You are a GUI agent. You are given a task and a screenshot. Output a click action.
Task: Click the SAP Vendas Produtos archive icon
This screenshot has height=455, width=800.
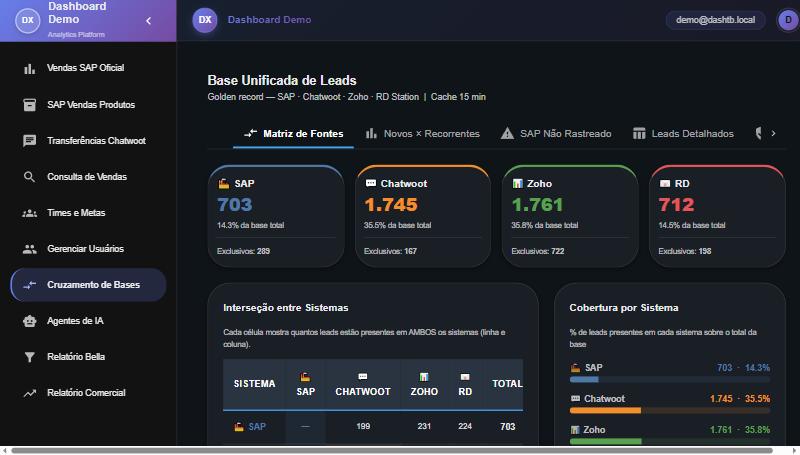[x=30, y=105]
